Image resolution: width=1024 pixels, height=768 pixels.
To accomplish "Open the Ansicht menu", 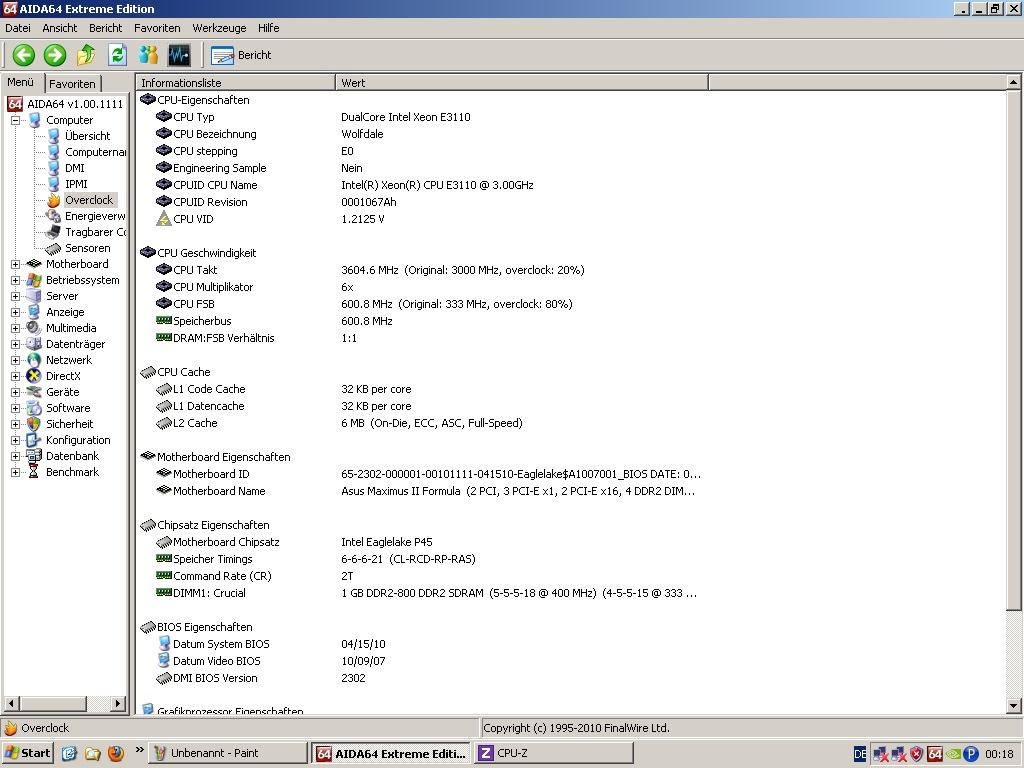I will [x=59, y=28].
